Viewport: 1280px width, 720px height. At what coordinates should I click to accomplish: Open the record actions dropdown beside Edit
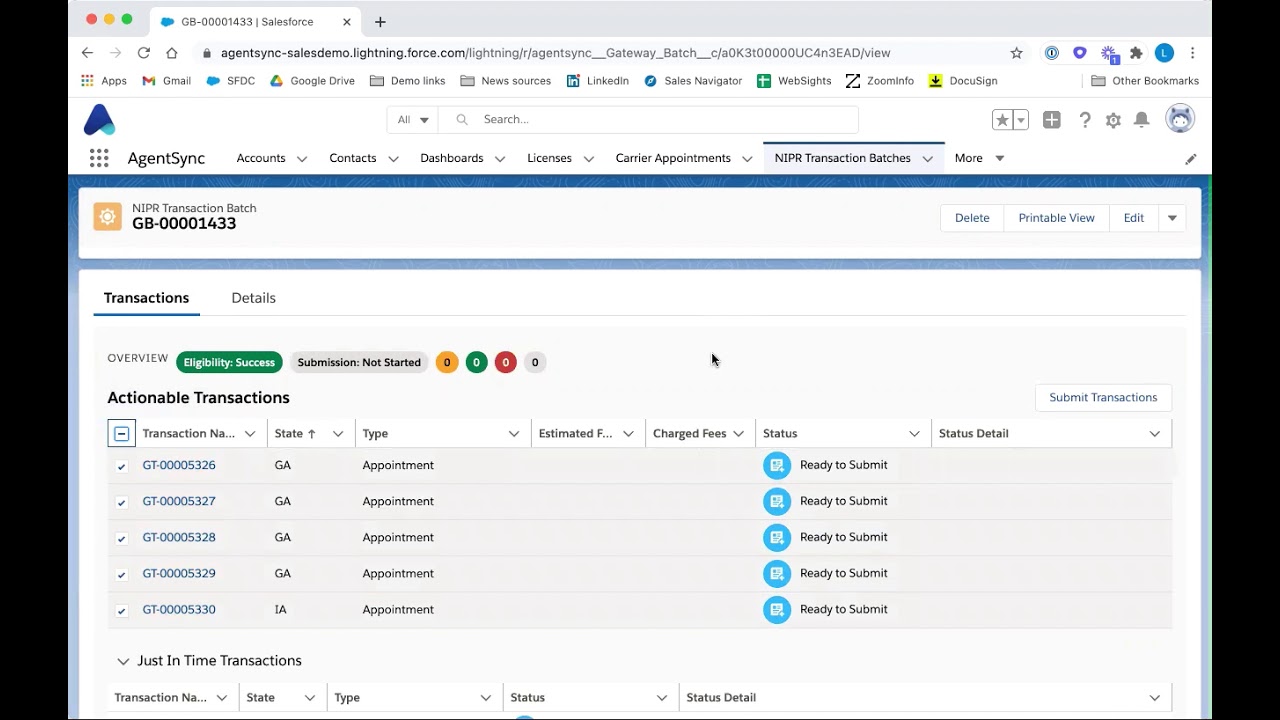click(x=1172, y=218)
